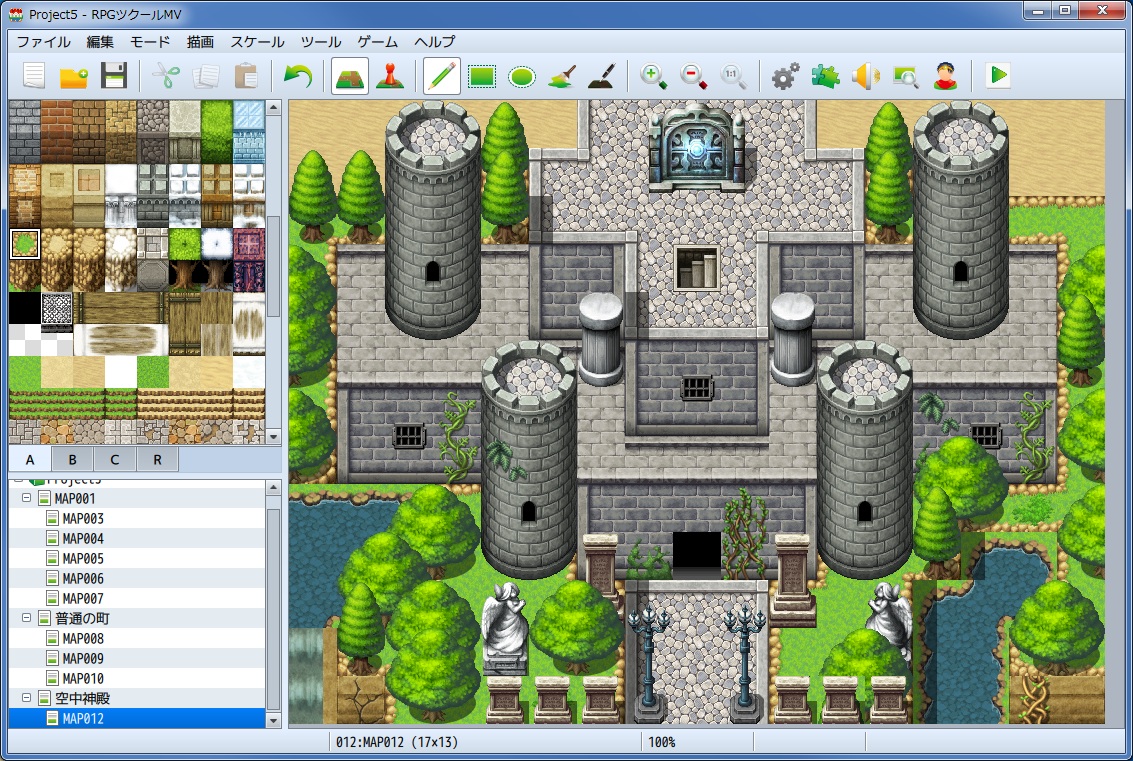
Task: Undo the last action with the green arrow
Action: coord(298,76)
